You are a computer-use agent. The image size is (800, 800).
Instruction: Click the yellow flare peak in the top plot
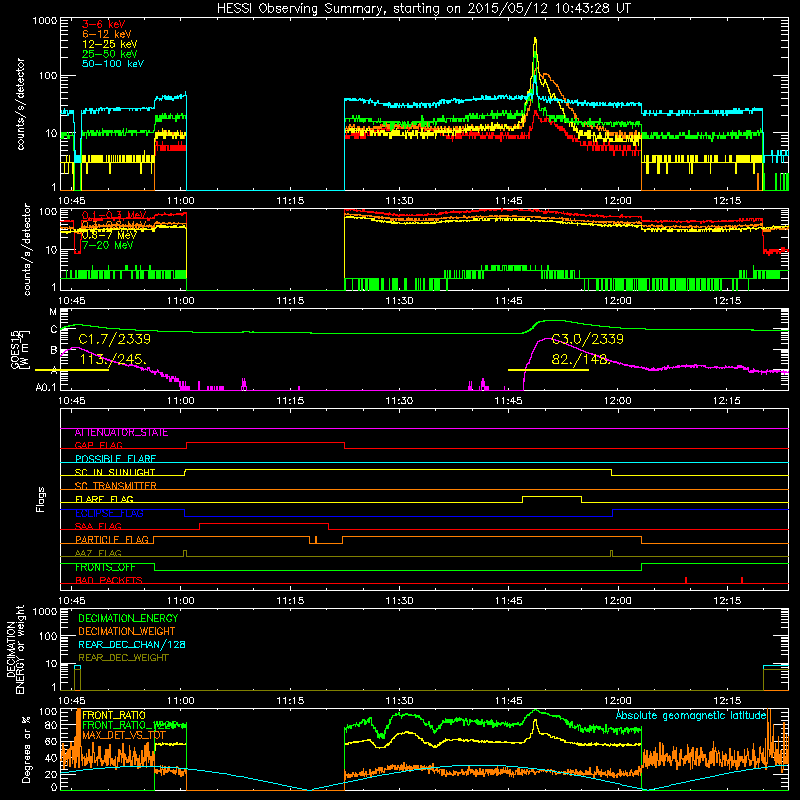pos(535,39)
